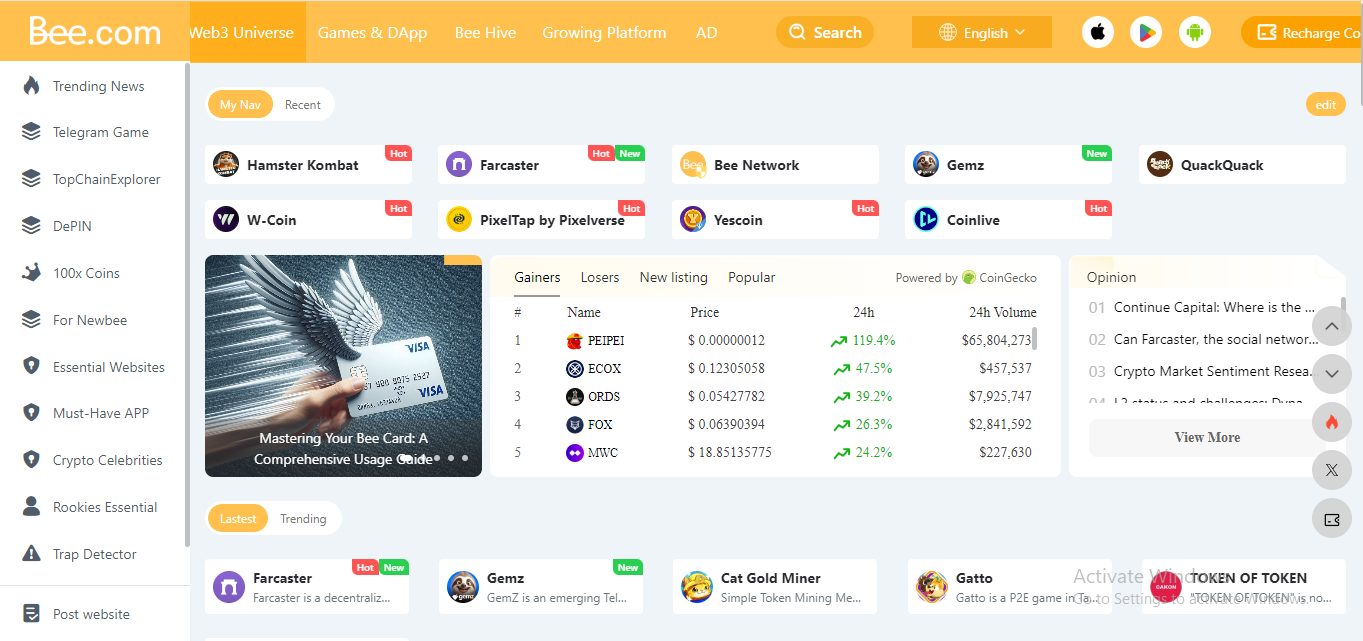This screenshot has height=641, width=1363.
Task: Switch to the Recent toggle
Action: tap(303, 104)
